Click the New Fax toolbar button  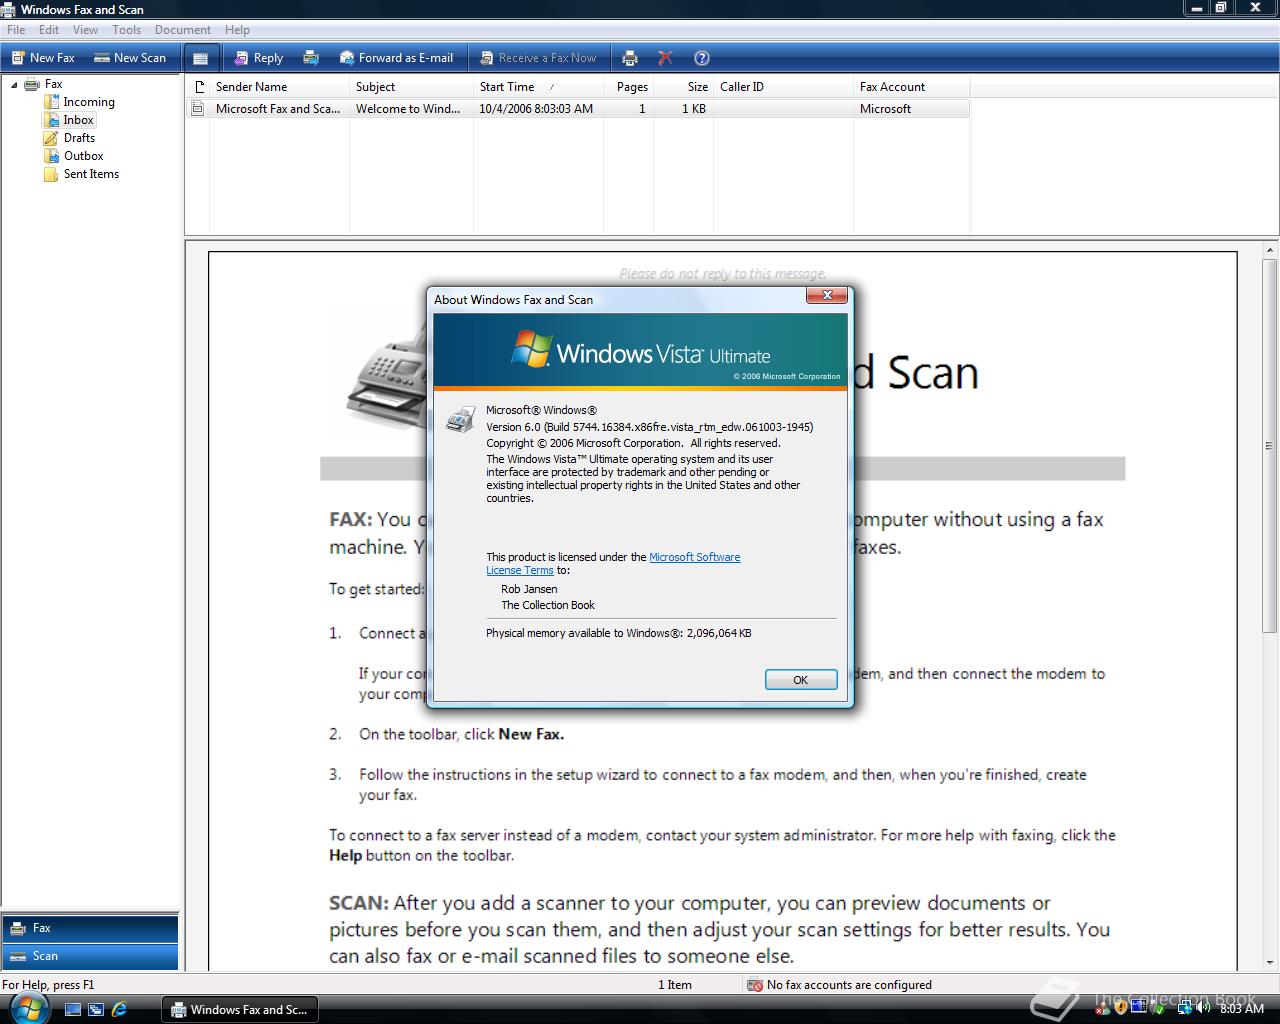pos(43,58)
